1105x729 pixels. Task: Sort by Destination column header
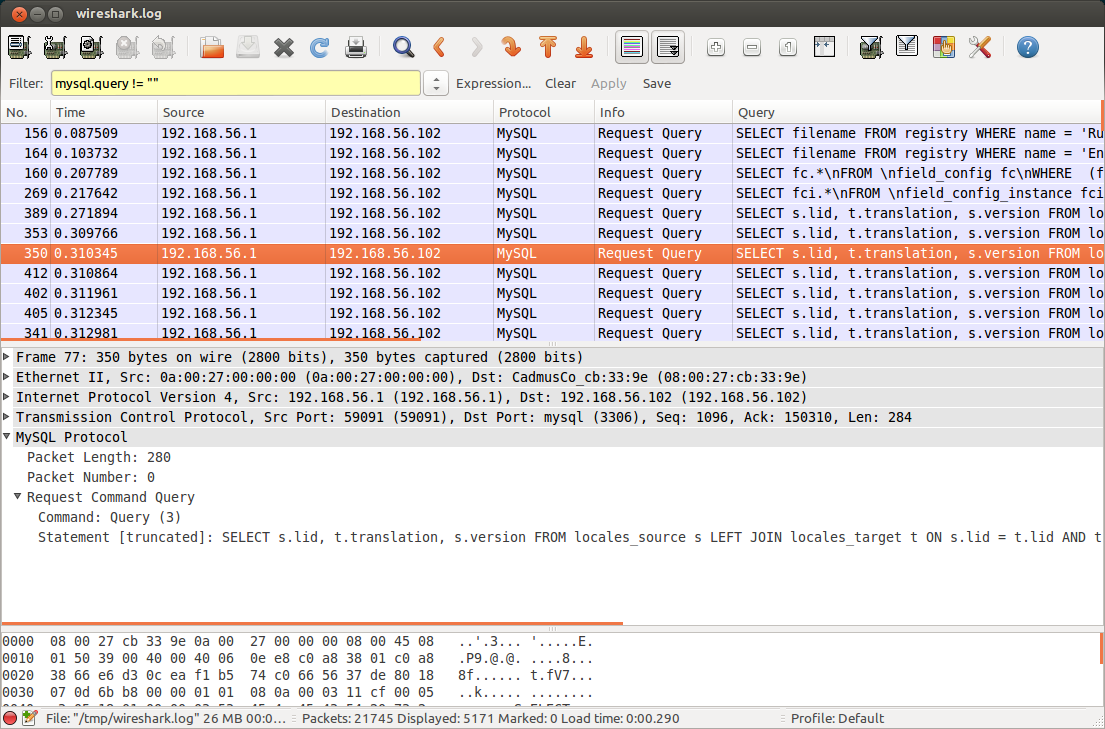(x=410, y=112)
